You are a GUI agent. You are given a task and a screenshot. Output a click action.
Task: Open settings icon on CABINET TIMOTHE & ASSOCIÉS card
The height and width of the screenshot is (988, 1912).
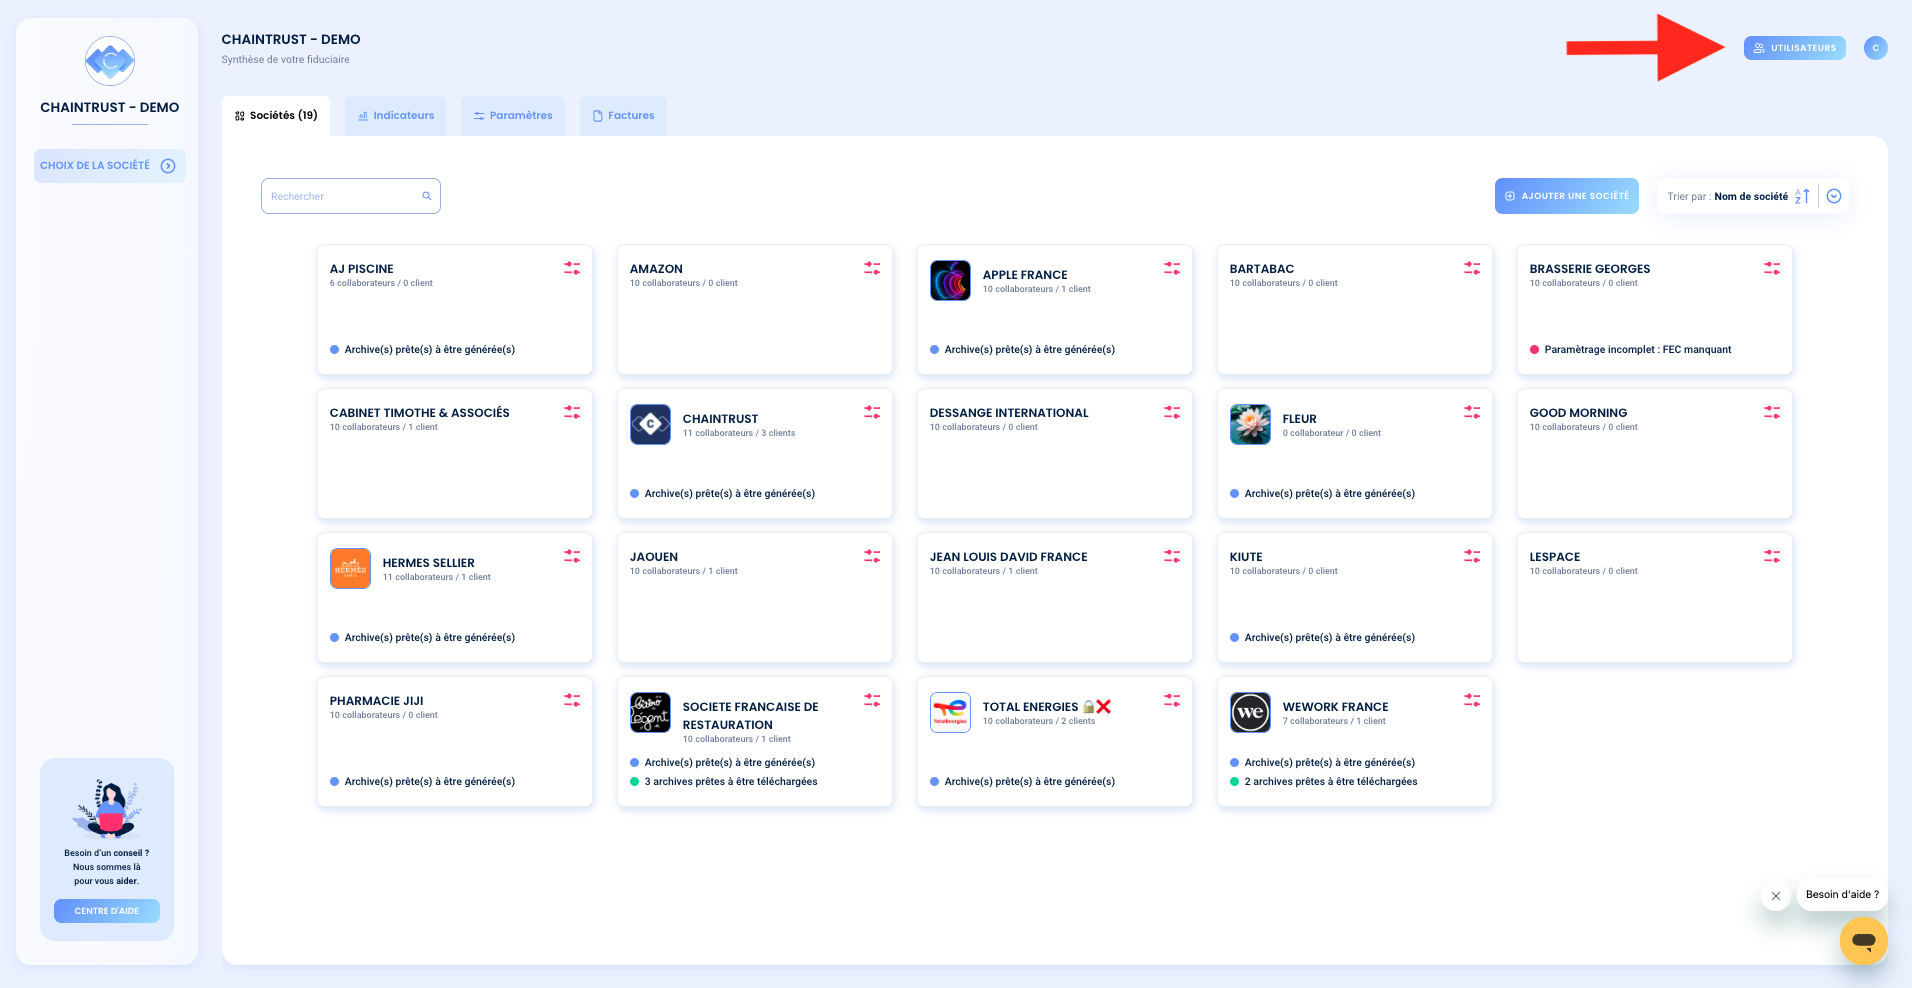point(572,412)
